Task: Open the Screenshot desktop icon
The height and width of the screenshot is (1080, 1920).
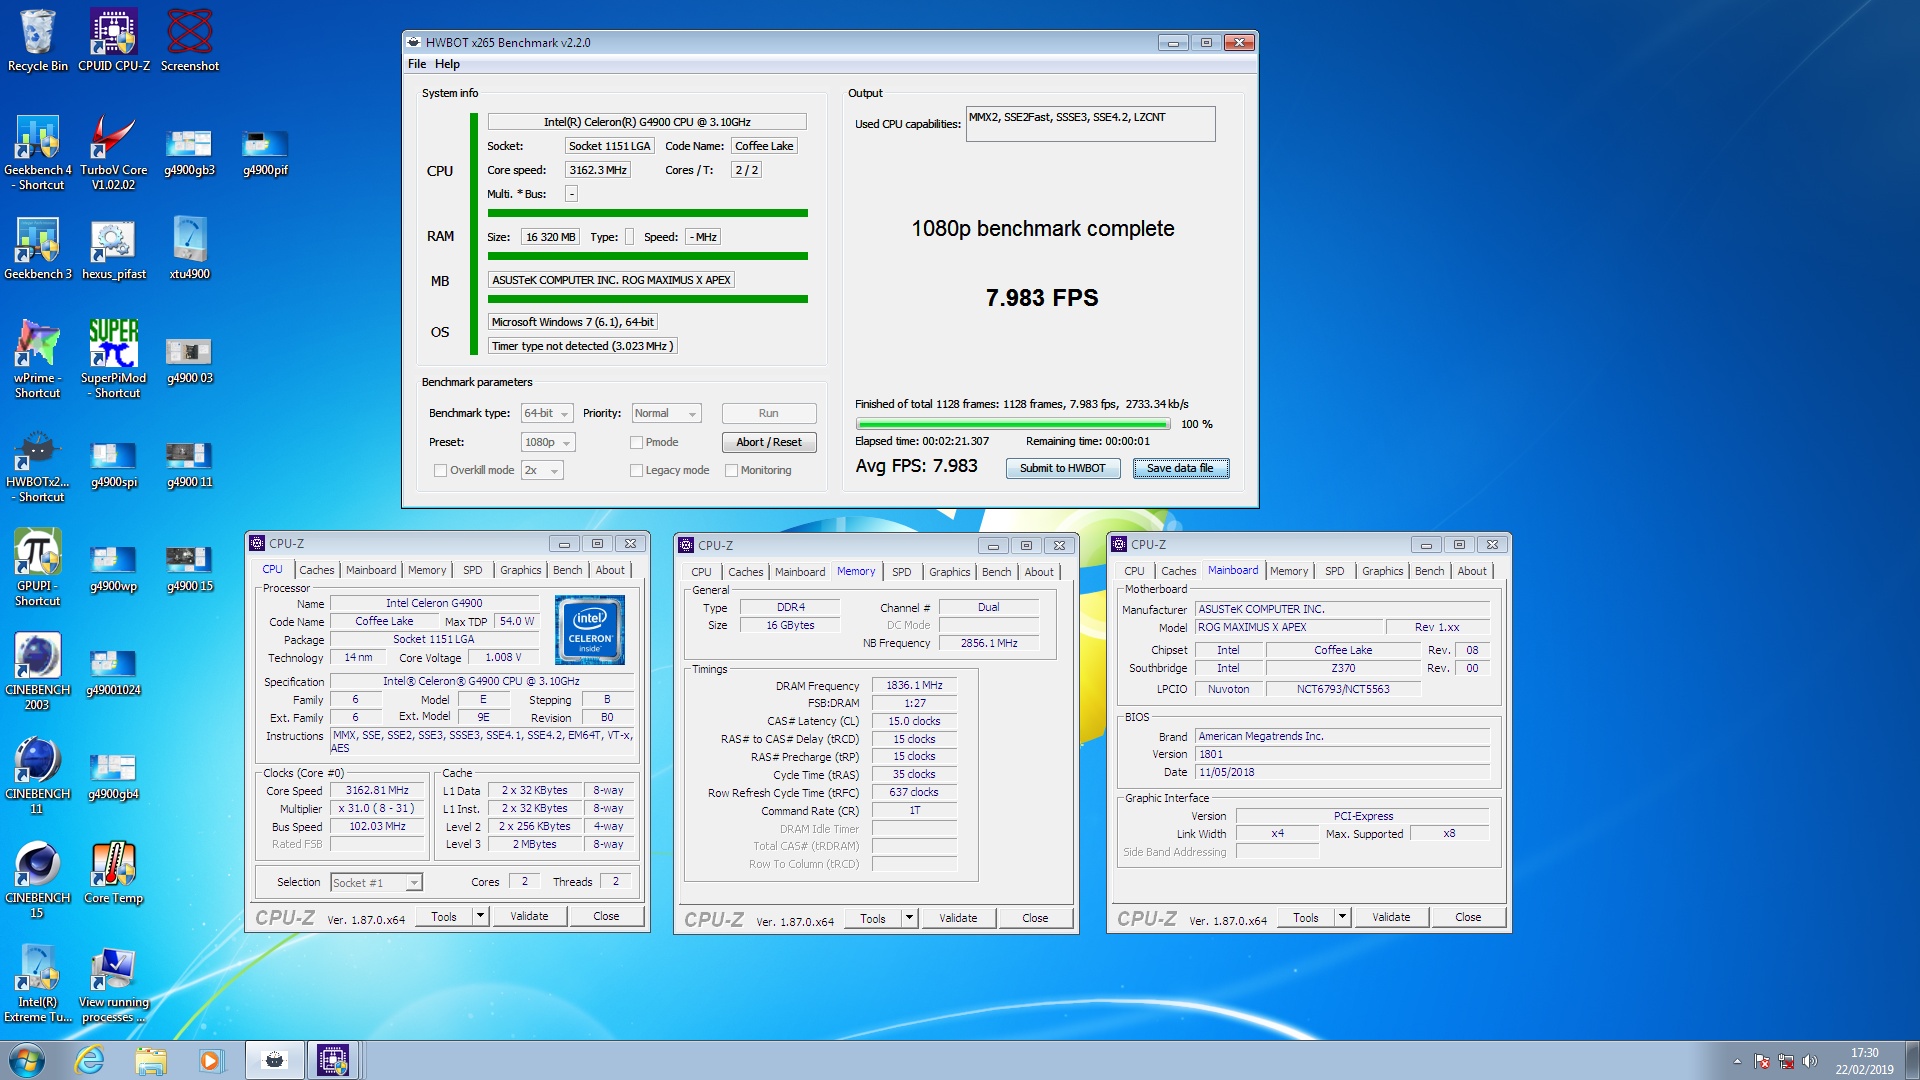Action: coord(190,40)
